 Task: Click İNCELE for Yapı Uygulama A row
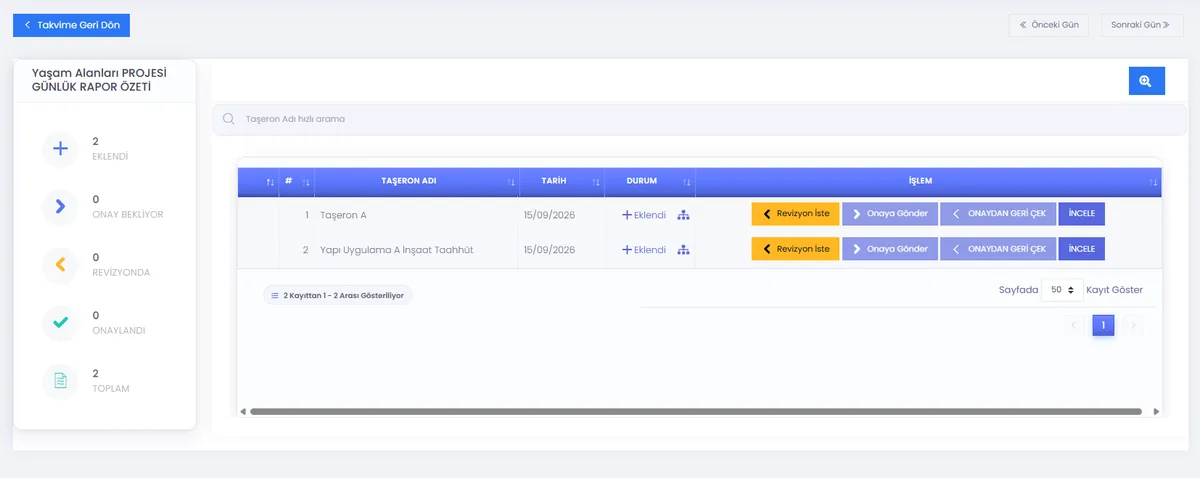(1081, 249)
